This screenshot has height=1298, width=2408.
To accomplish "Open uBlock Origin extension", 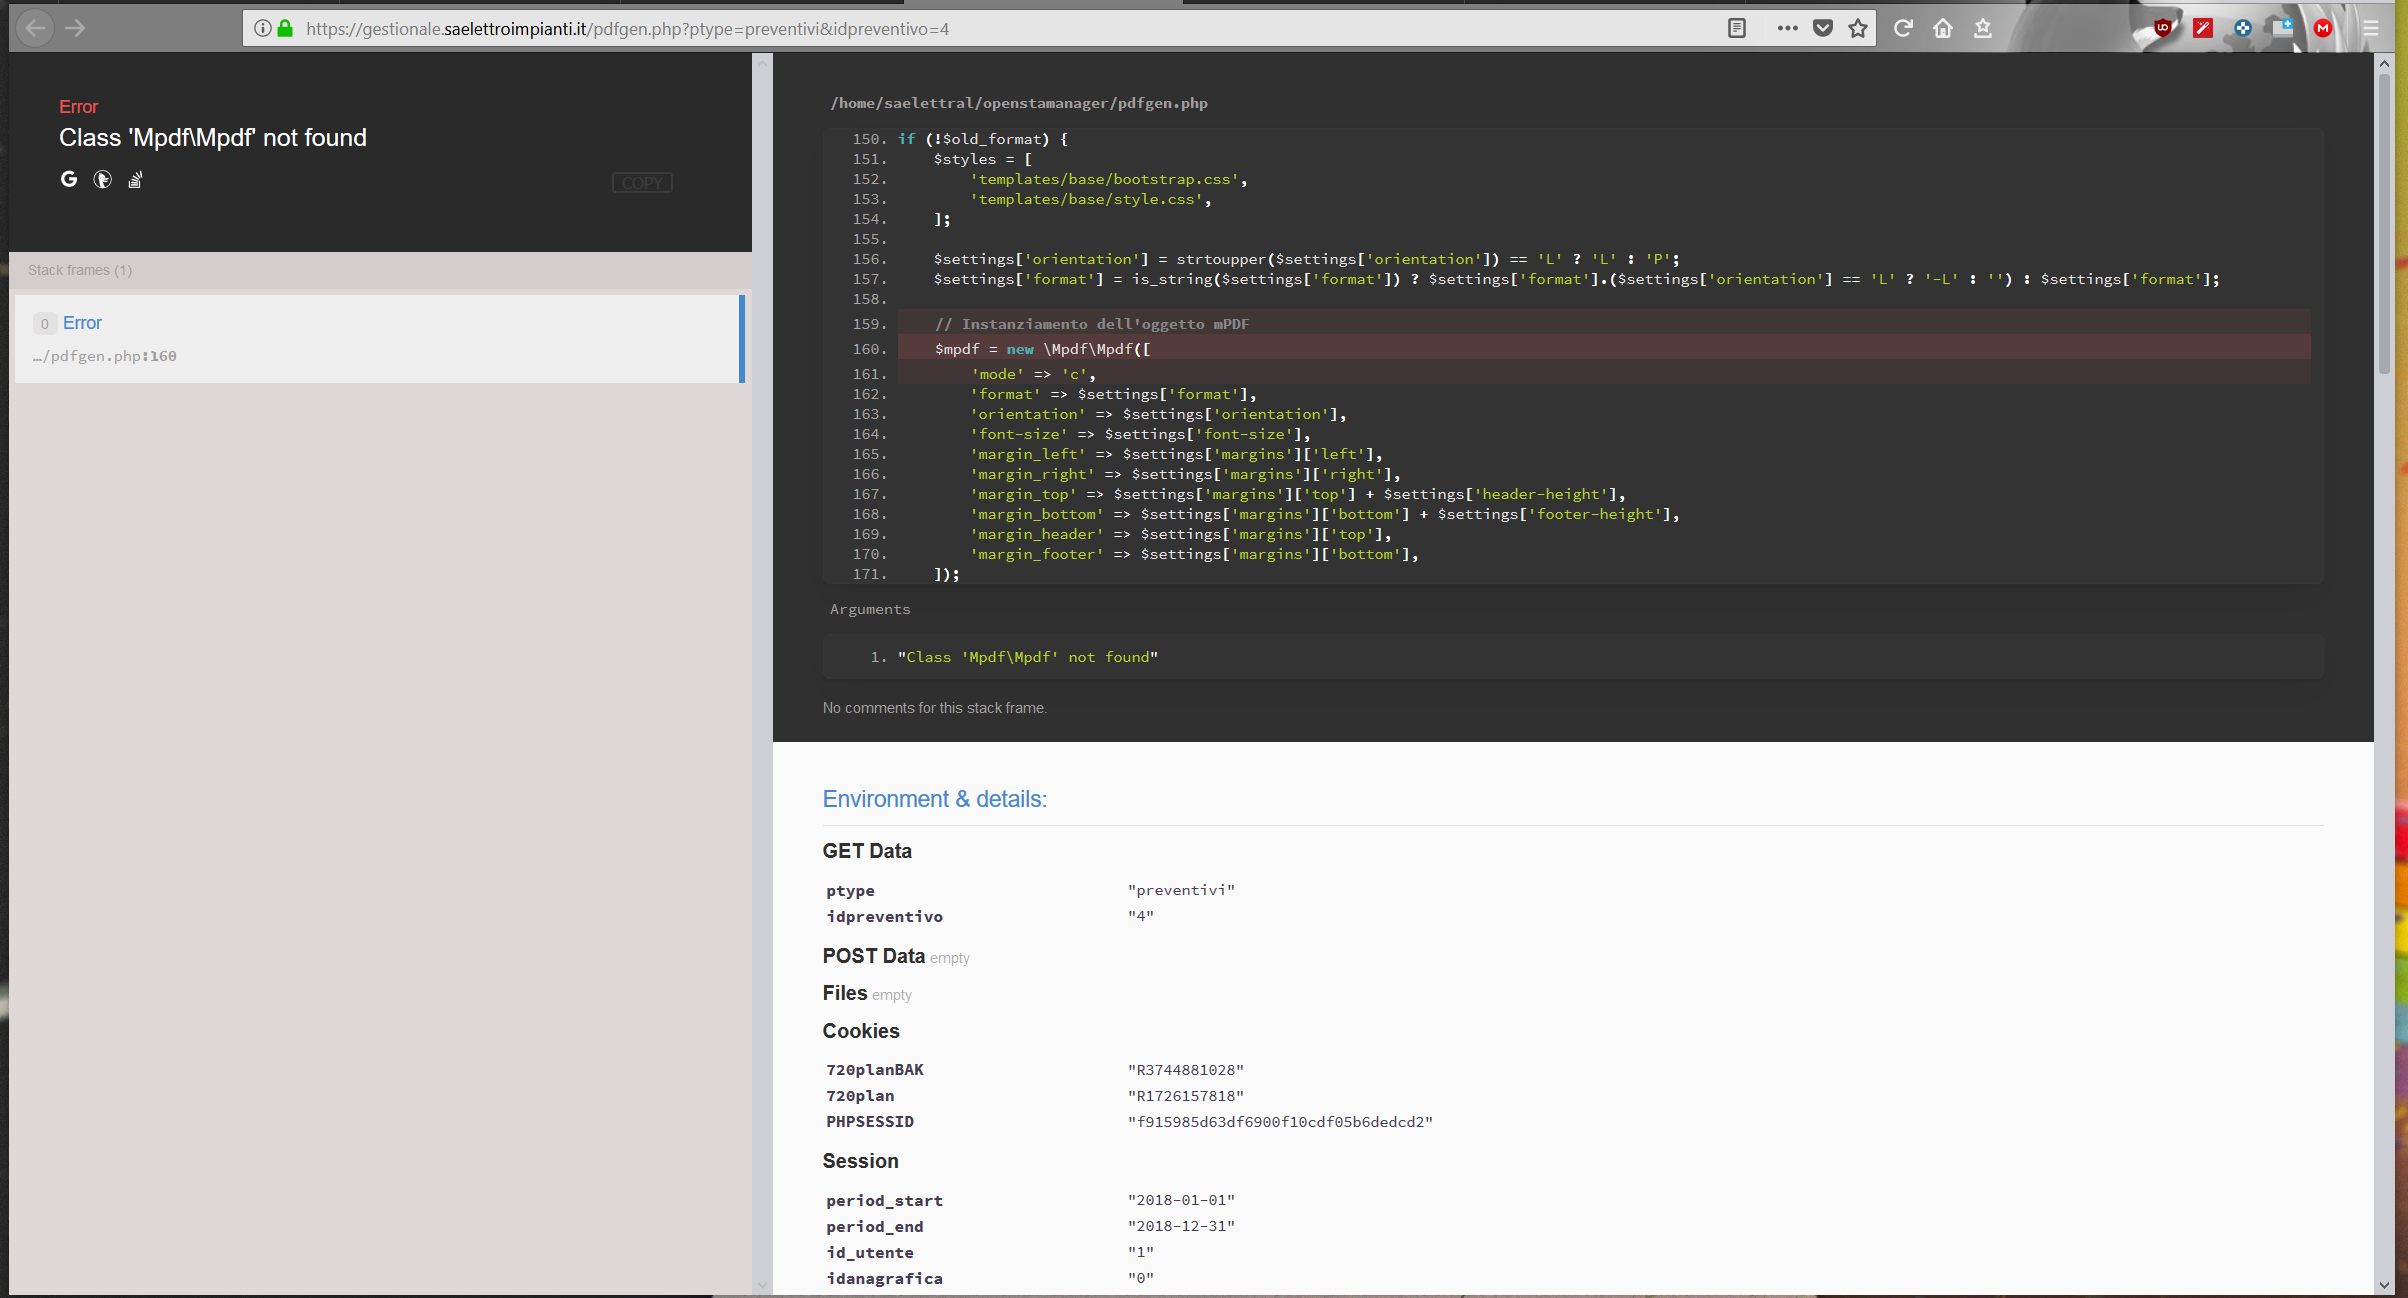I will pyautogui.click(x=2163, y=28).
